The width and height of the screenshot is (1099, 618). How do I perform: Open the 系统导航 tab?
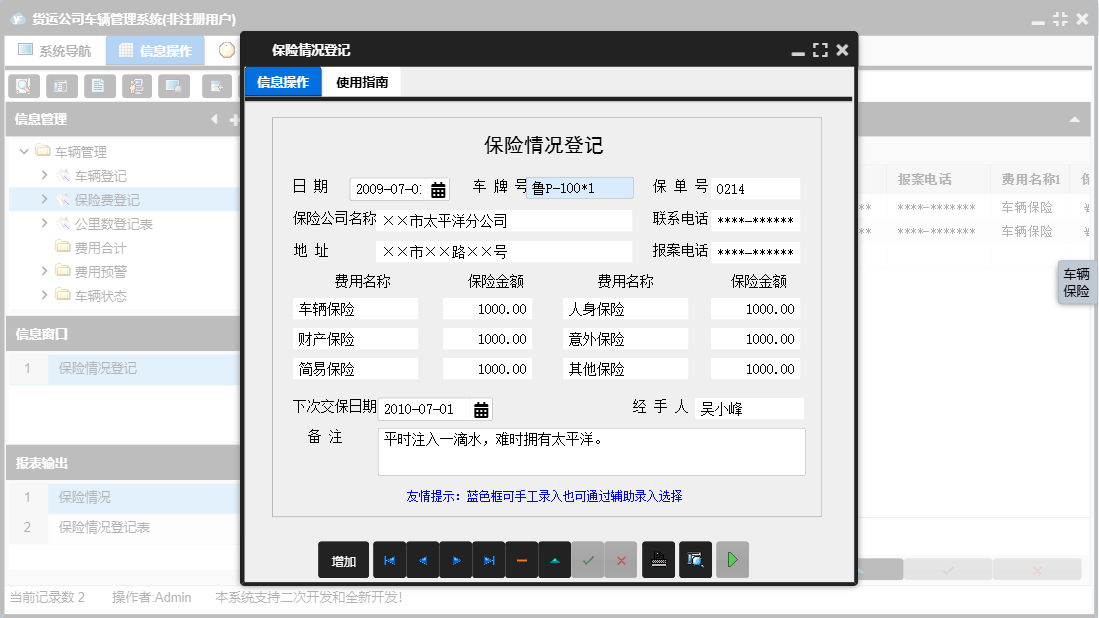(x=55, y=49)
